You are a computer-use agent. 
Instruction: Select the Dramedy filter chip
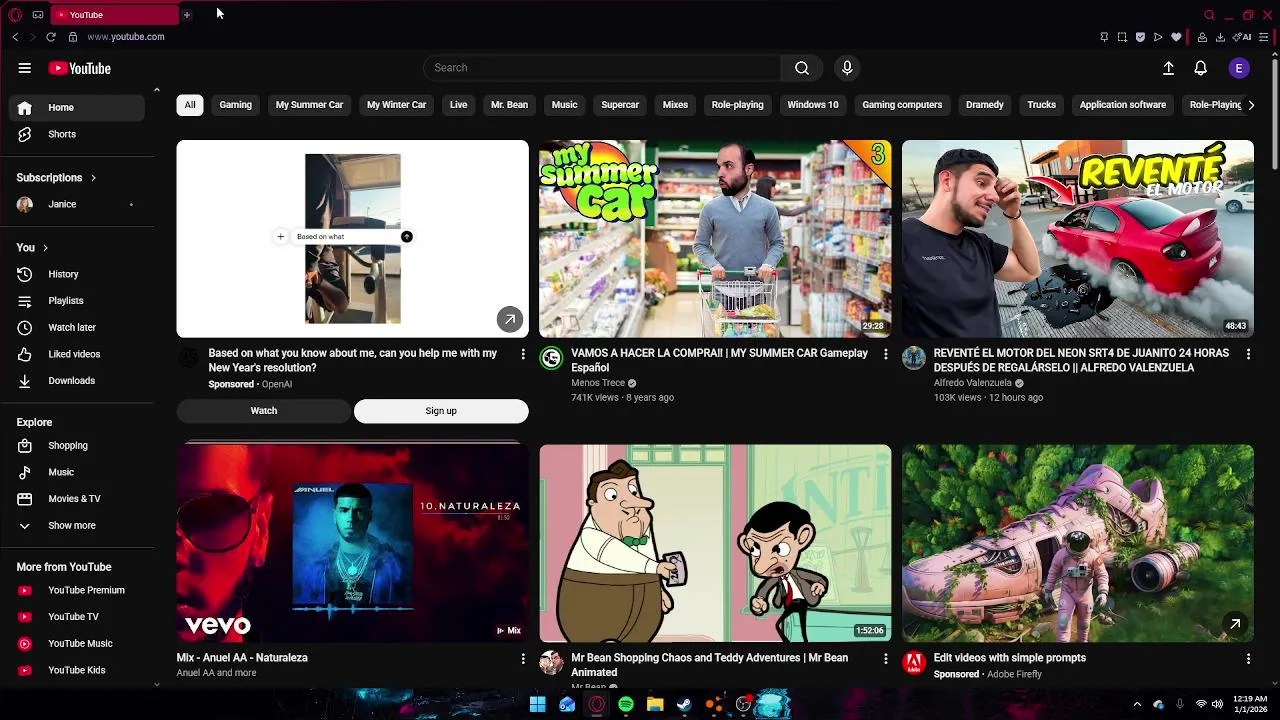pos(984,105)
